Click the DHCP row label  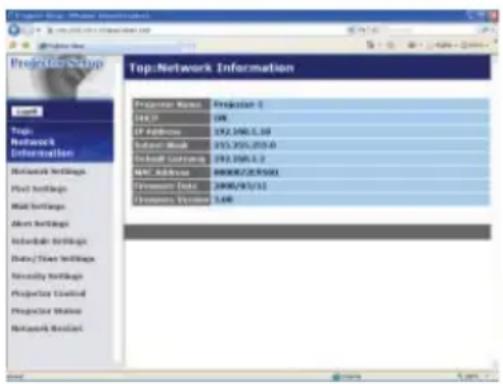point(171,118)
